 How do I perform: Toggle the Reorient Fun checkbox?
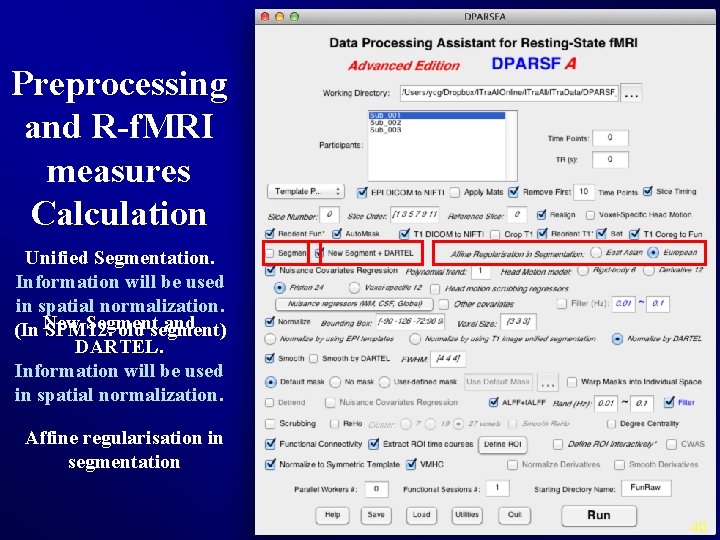(x=270, y=234)
